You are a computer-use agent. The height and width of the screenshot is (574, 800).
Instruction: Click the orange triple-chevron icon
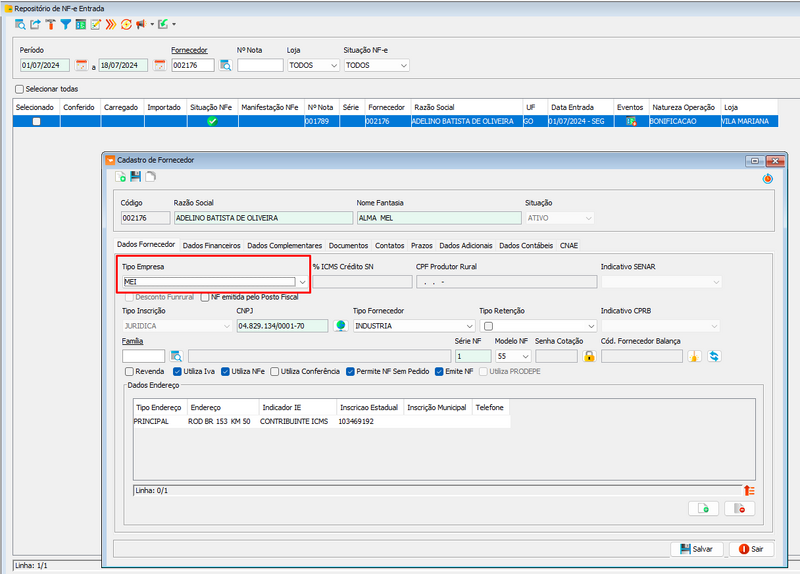coord(111,24)
